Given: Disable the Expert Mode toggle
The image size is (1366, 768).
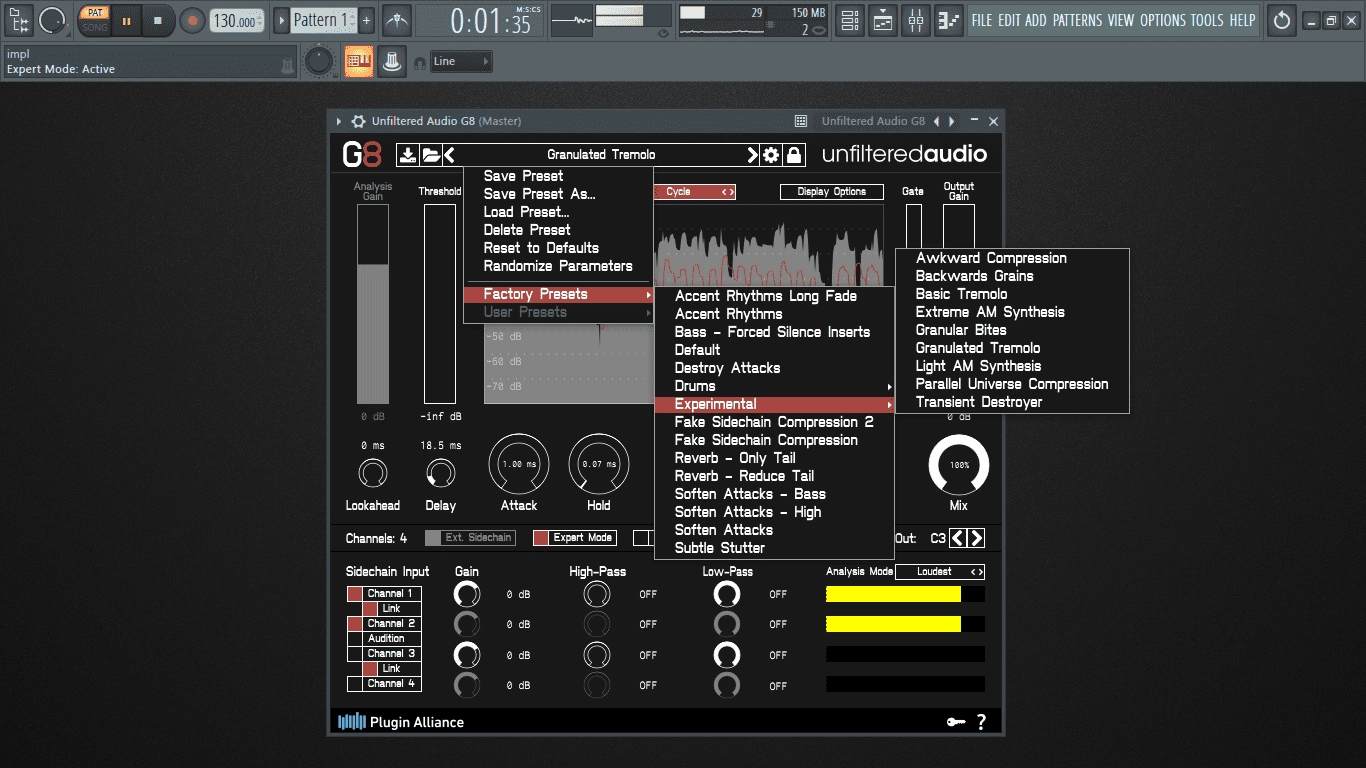Looking at the screenshot, I should coord(574,538).
